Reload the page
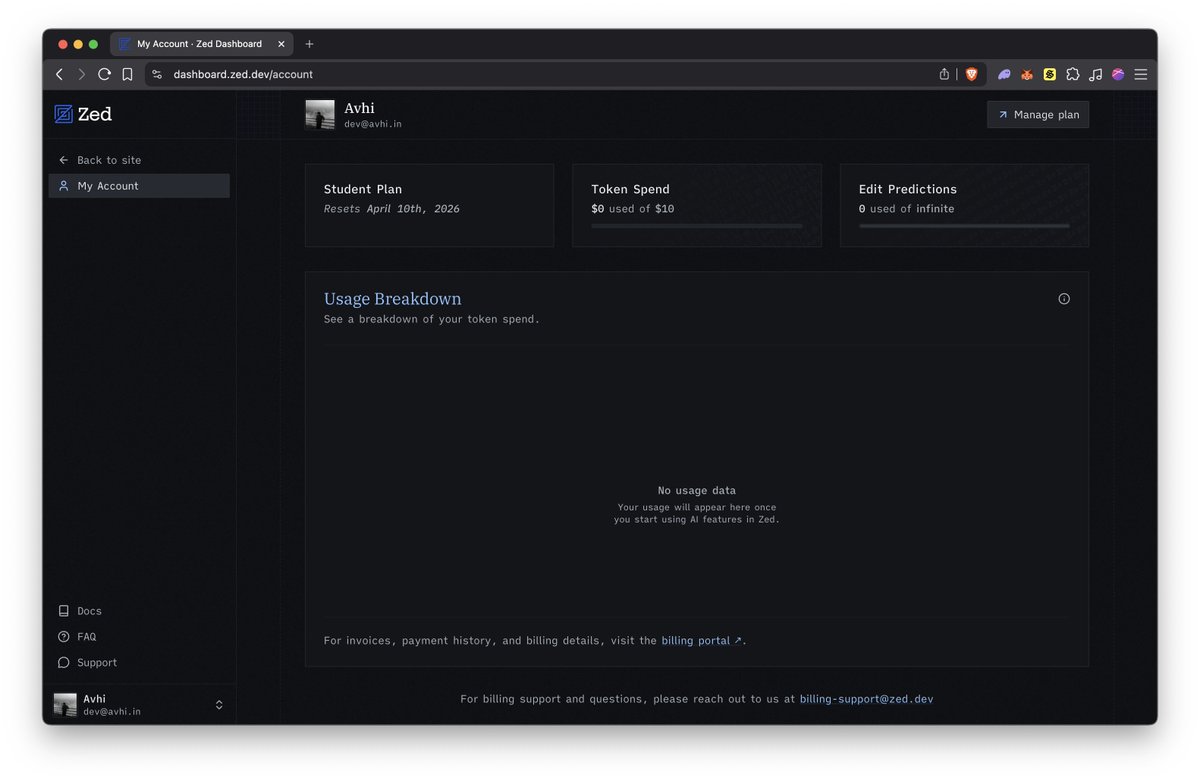Image resolution: width=1200 pixels, height=781 pixels. (x=104, y=74)
